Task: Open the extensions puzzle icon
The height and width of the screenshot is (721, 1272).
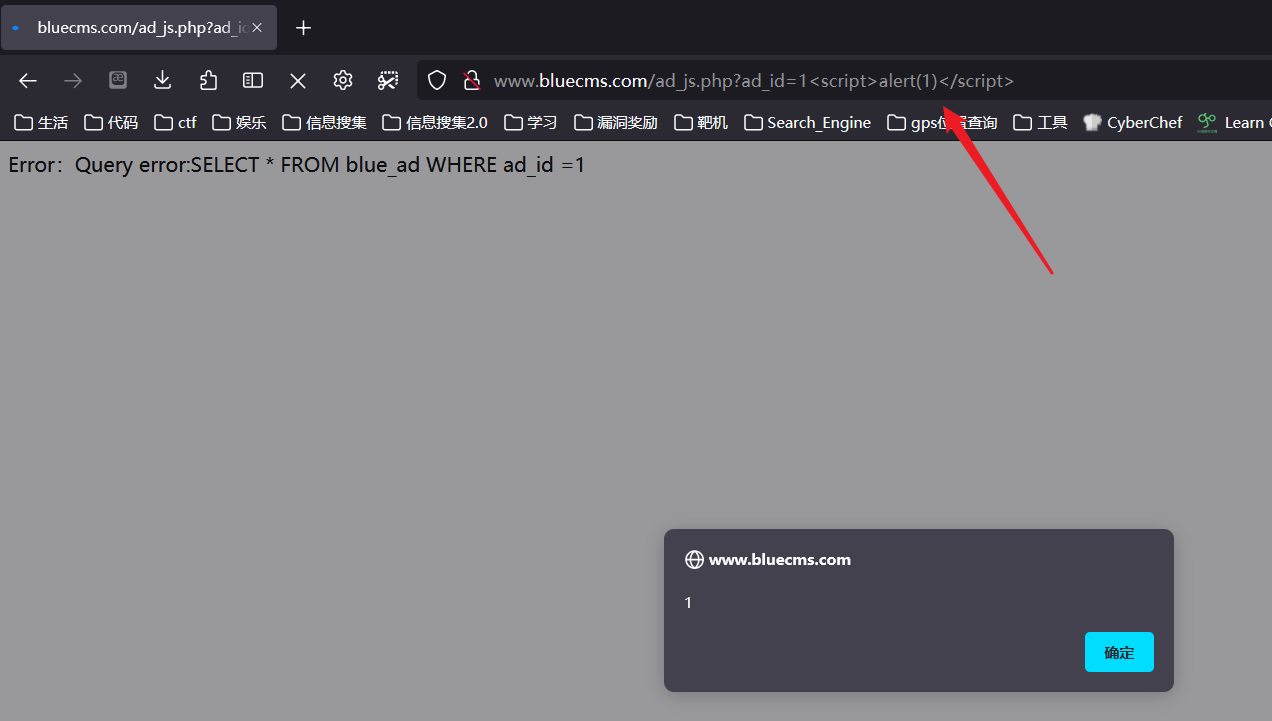Action: point(208,80)
